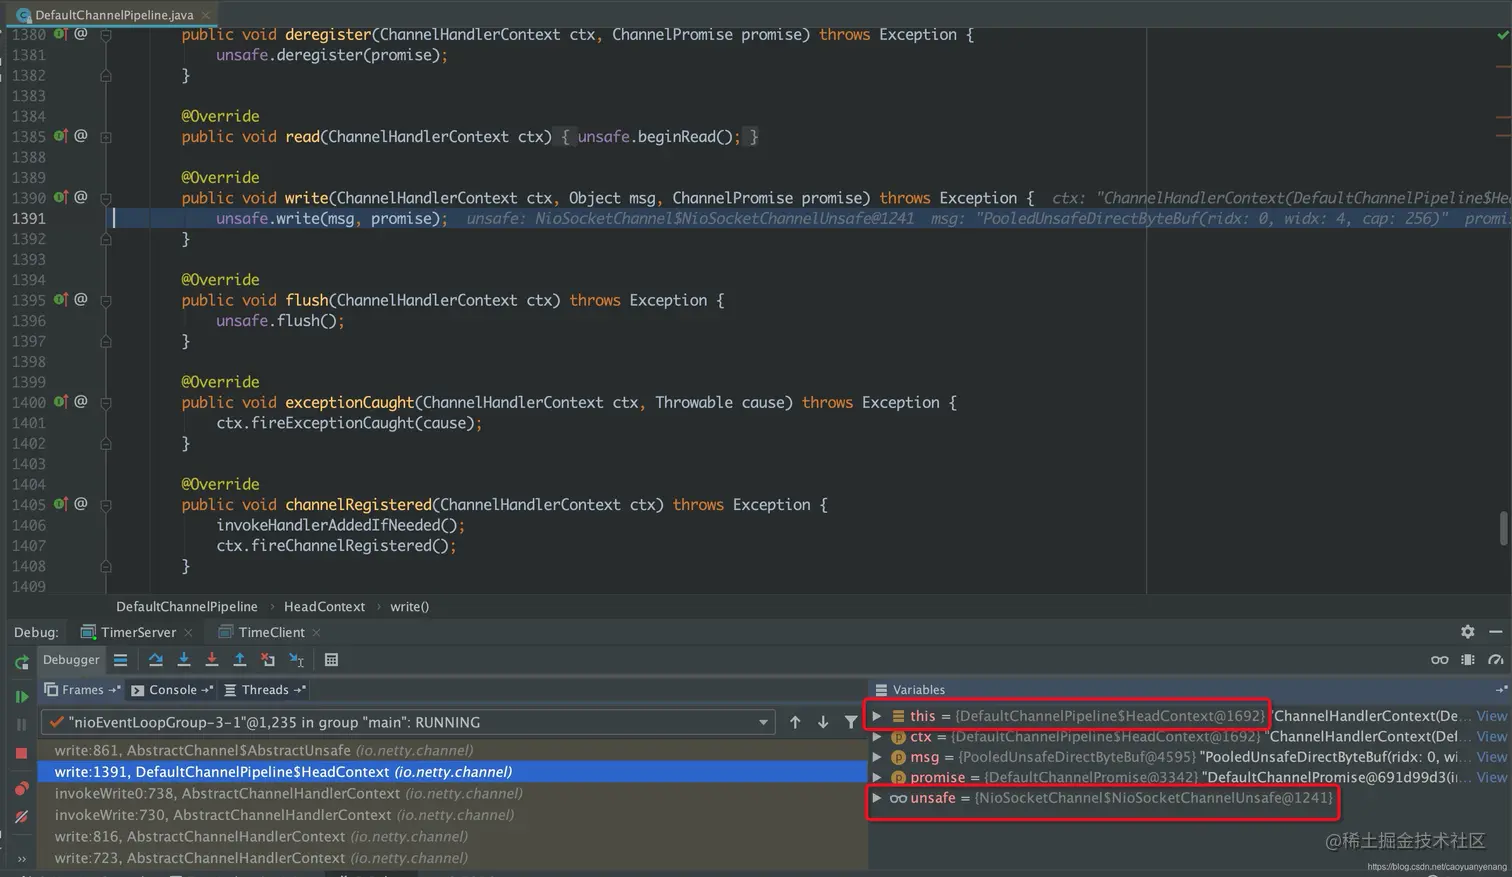The image size is (1512, 877).
Task: Select frame write:723 AbstractChannelHandlerContext
Action: tap(452, 858)
